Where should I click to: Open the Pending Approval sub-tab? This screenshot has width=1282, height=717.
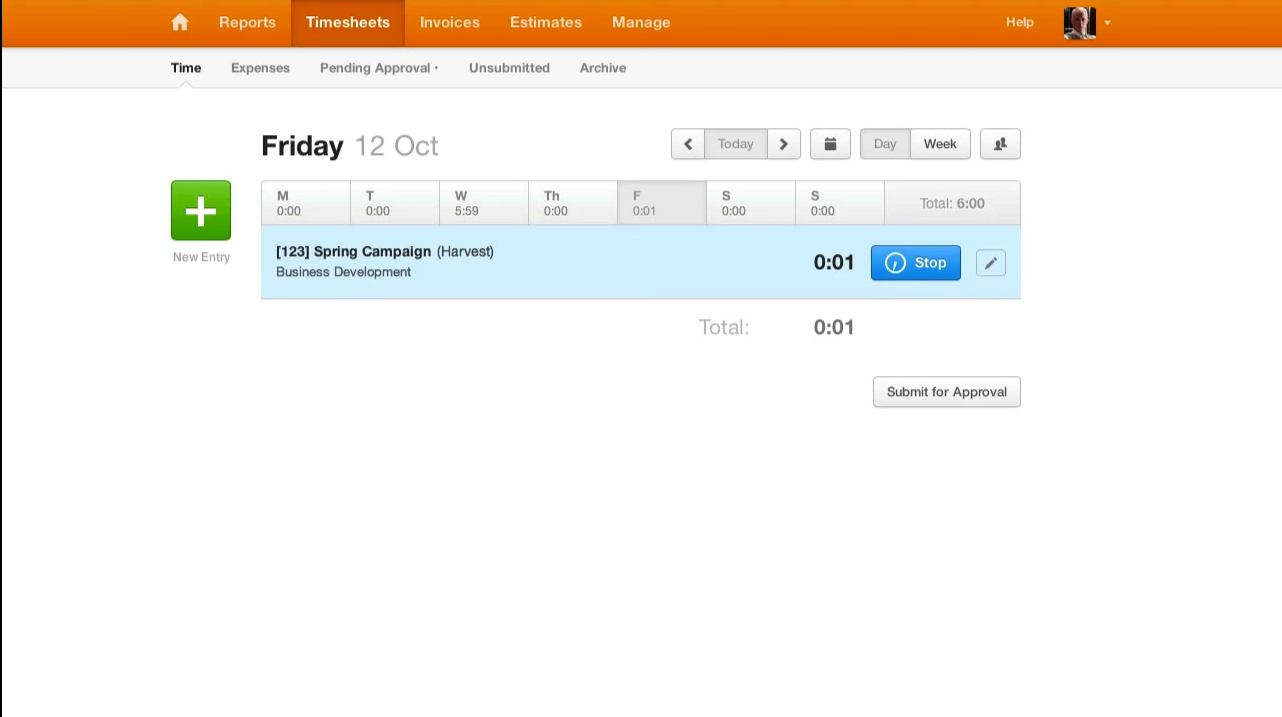tap(379, 68)
